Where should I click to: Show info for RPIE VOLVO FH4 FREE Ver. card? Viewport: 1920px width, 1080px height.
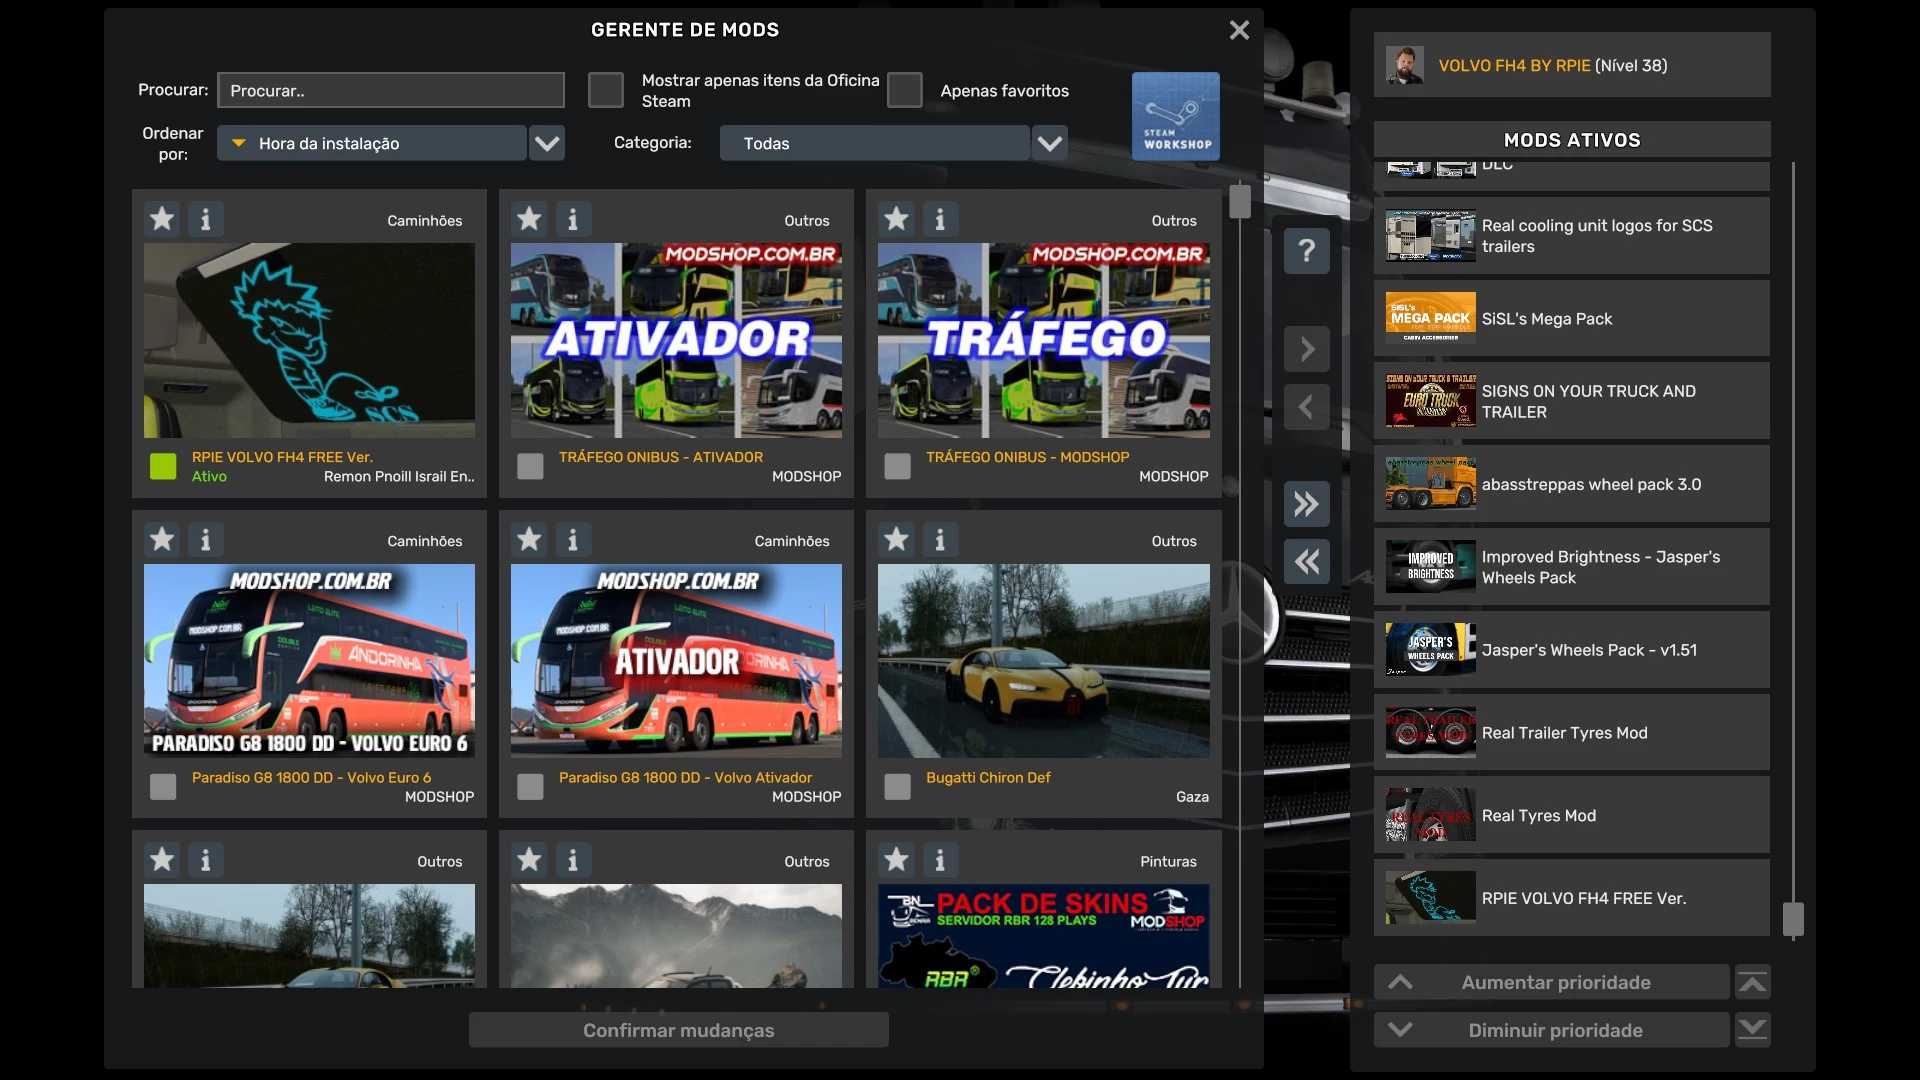tap(206, 219)
